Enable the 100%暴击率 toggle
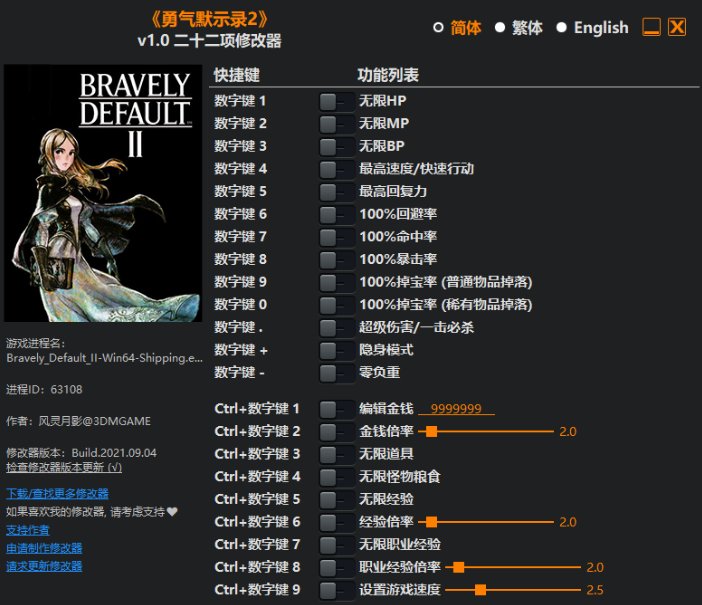Viewport: 702px width, 605px height. (337, 260)
